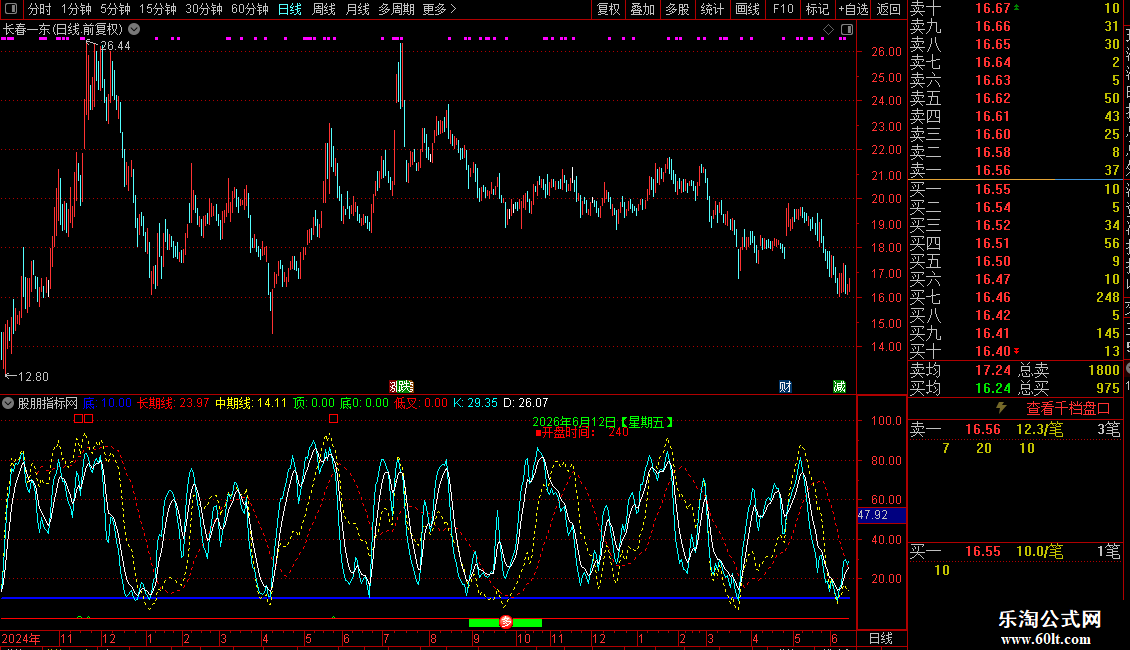Activate the 画线 drawing tool
Screen dimensions: 1130x650
[747, 9]
